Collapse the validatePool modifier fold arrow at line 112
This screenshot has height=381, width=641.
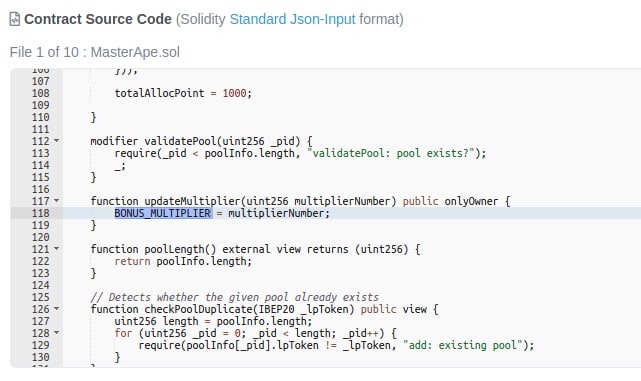tap(57, 141)
